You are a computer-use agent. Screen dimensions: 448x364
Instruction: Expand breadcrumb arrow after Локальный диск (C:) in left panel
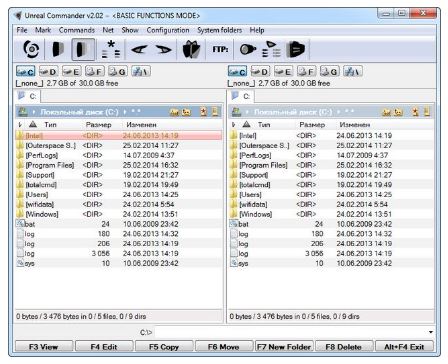pos(125,112)
